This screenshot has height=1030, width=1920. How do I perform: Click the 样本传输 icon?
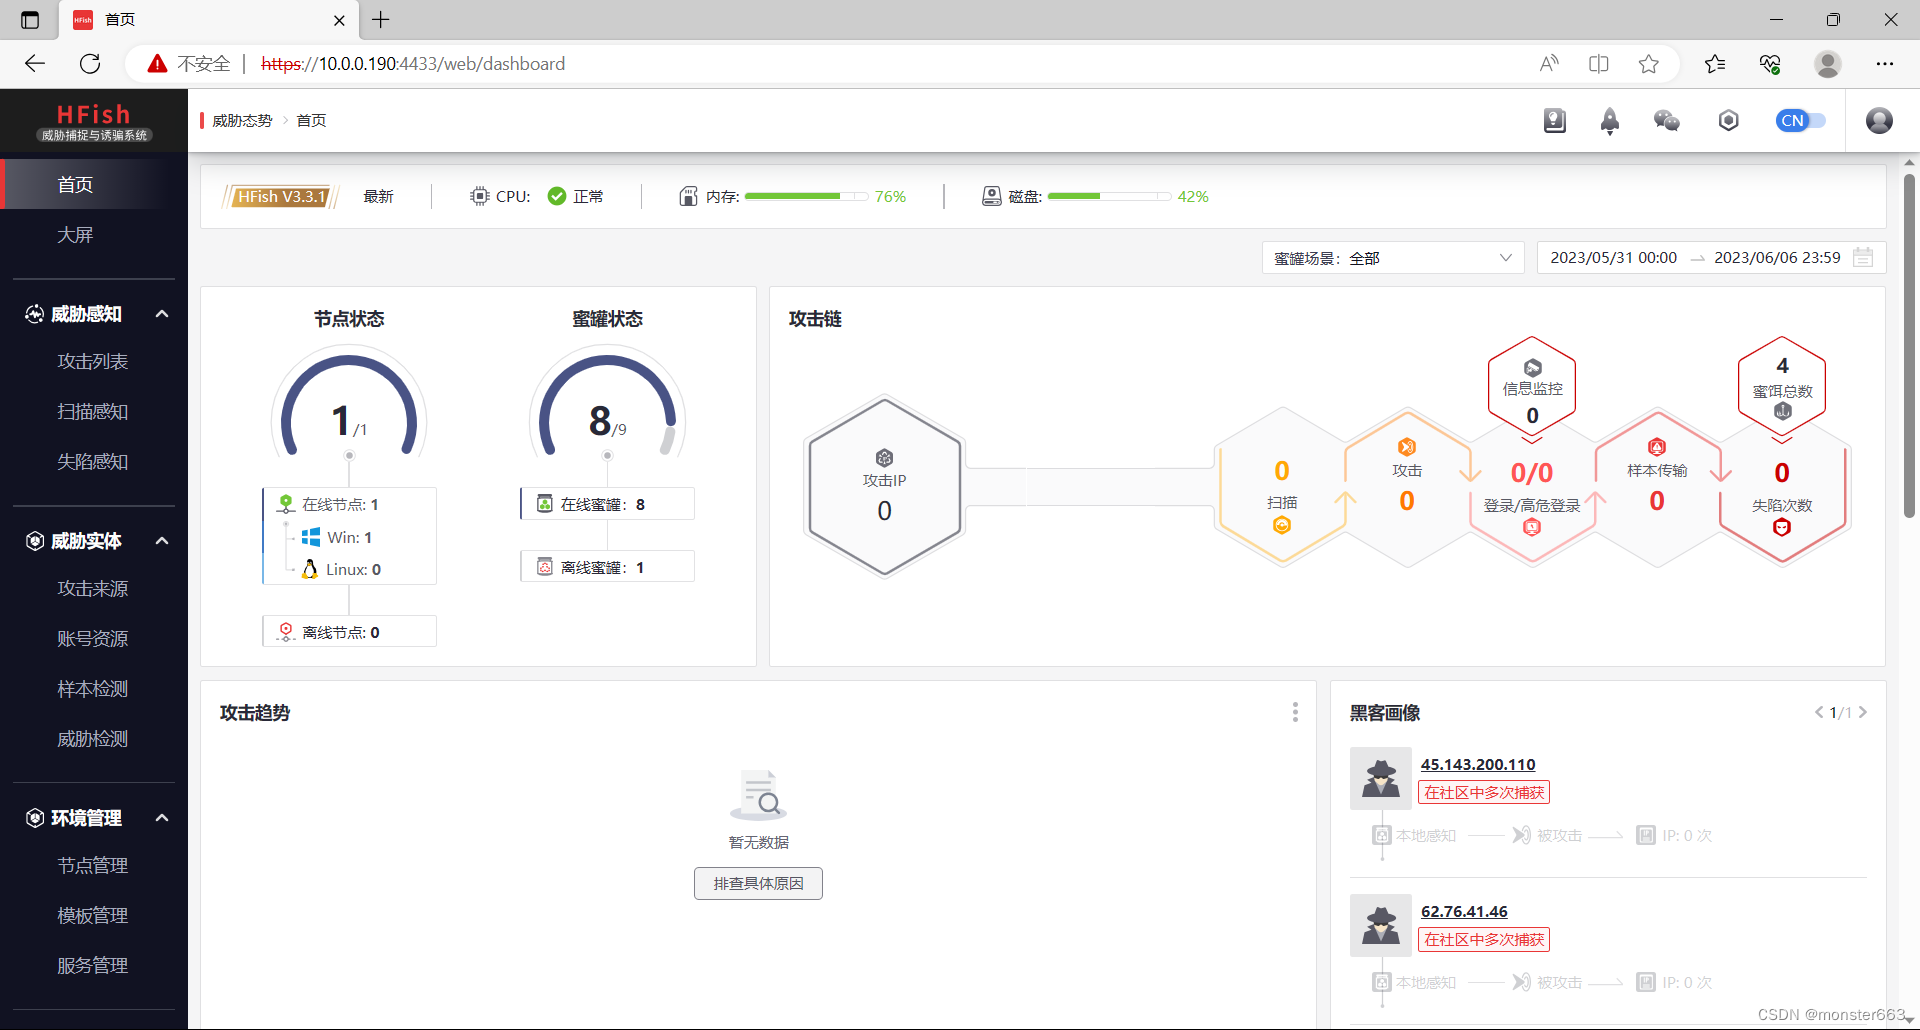1657,447
